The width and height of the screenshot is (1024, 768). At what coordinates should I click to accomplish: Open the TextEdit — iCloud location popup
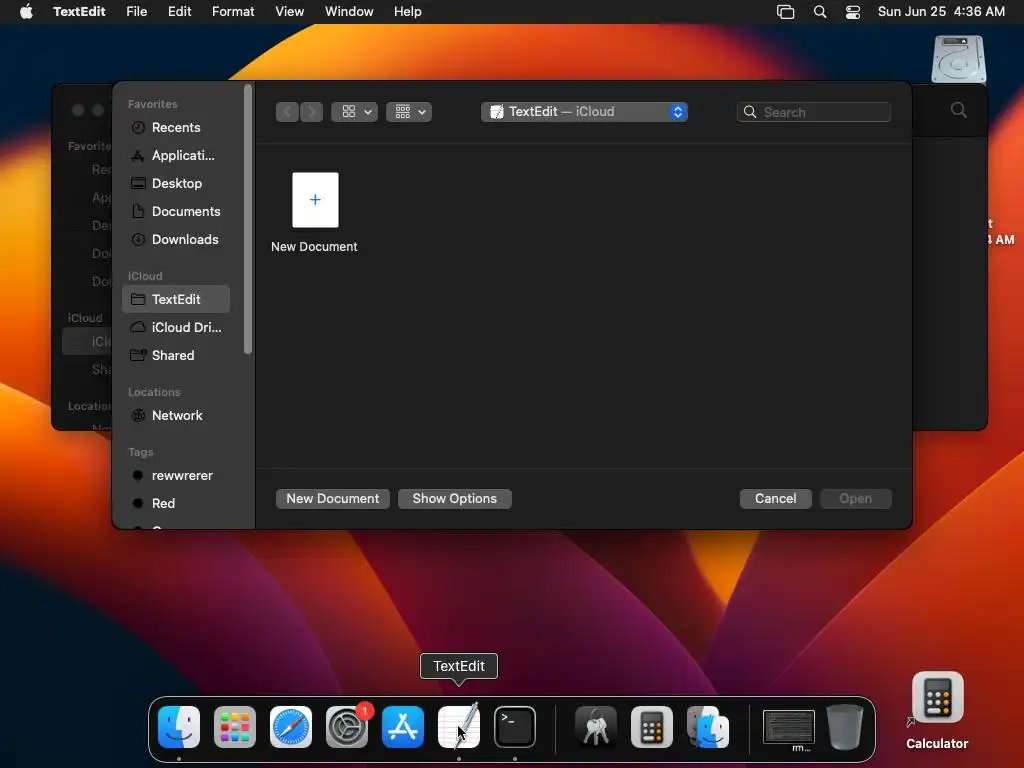[x=584, y=112]
